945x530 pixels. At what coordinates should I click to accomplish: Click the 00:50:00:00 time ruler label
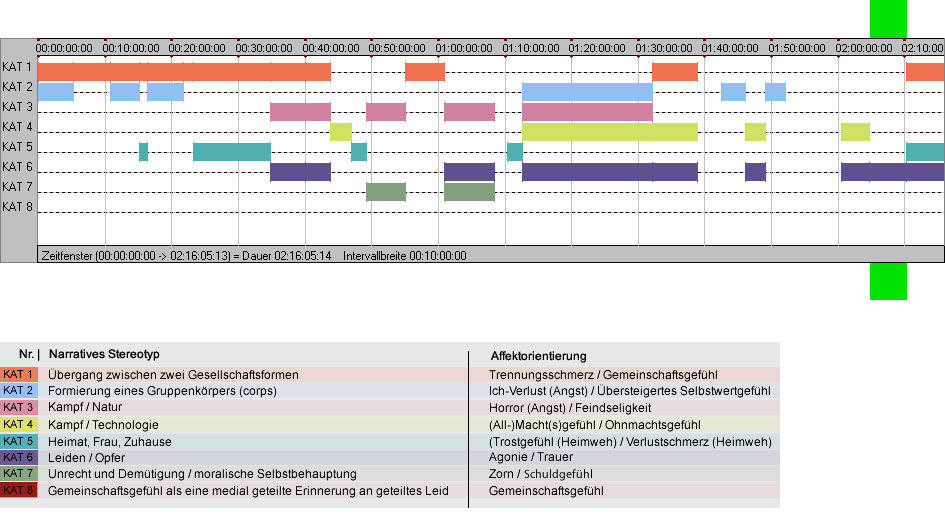pos(397,48)
